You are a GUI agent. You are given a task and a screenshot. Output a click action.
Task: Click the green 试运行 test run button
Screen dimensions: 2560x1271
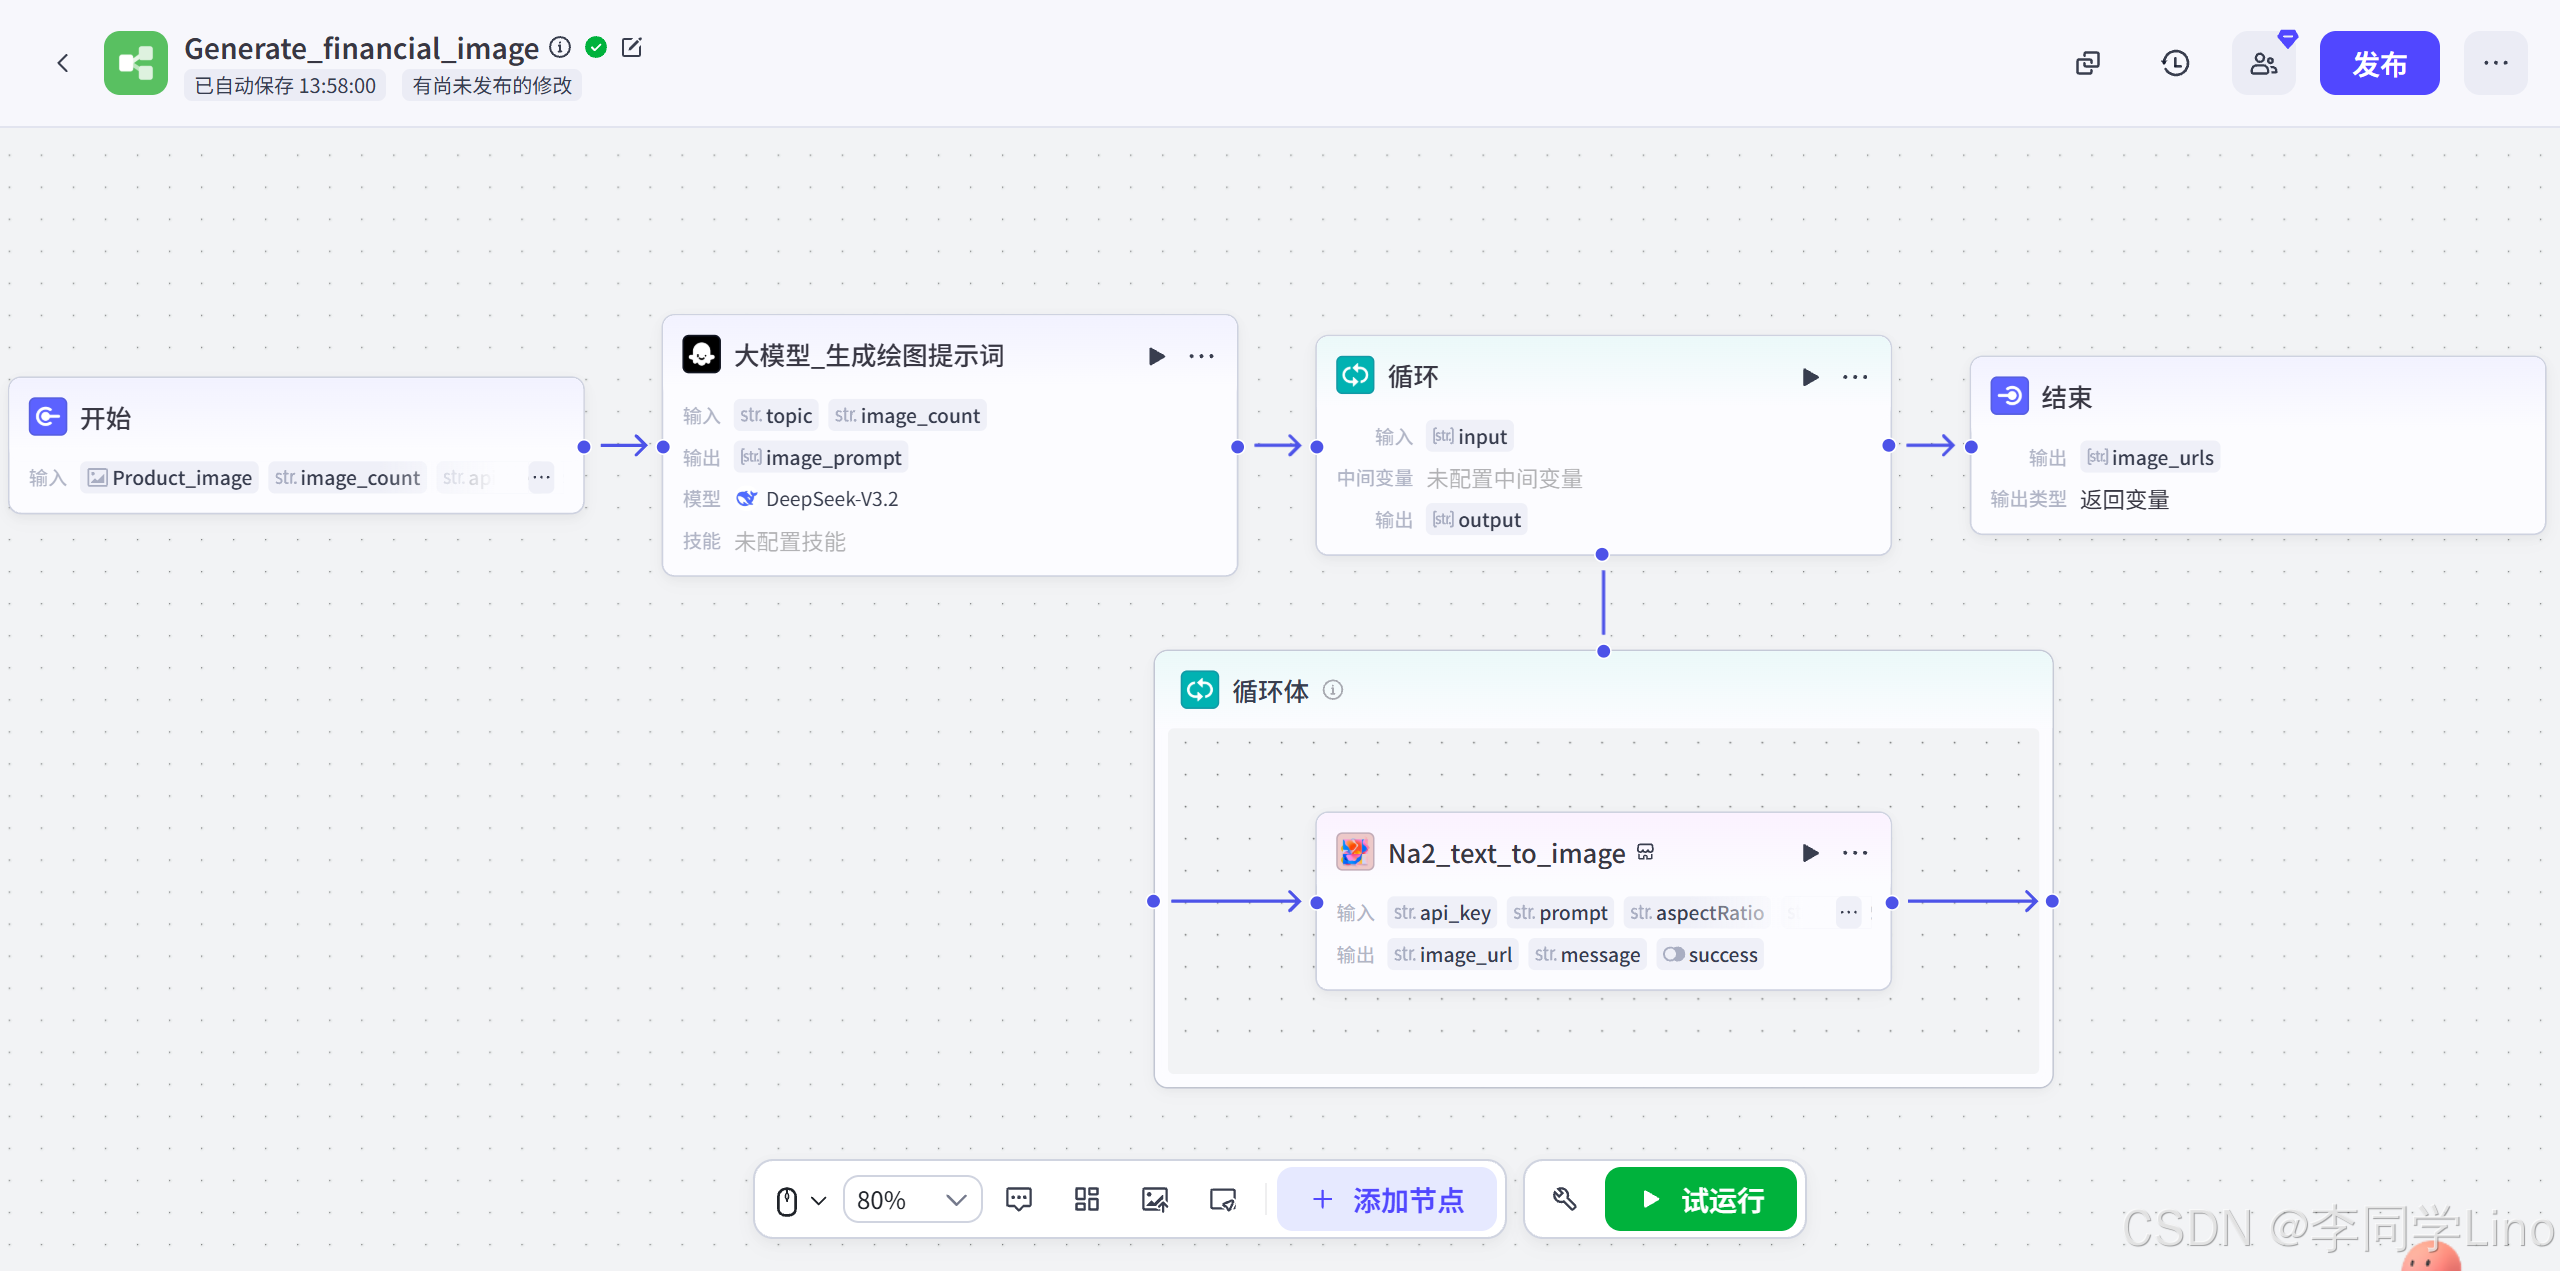pyautogui.click(x=1700, y=1199)
